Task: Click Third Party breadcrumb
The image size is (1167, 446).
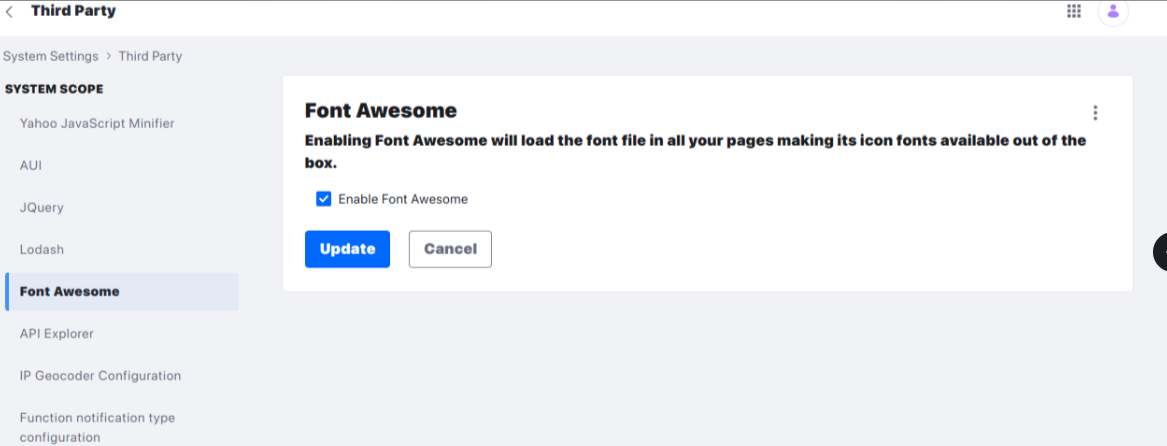Action: coord(150,56)
